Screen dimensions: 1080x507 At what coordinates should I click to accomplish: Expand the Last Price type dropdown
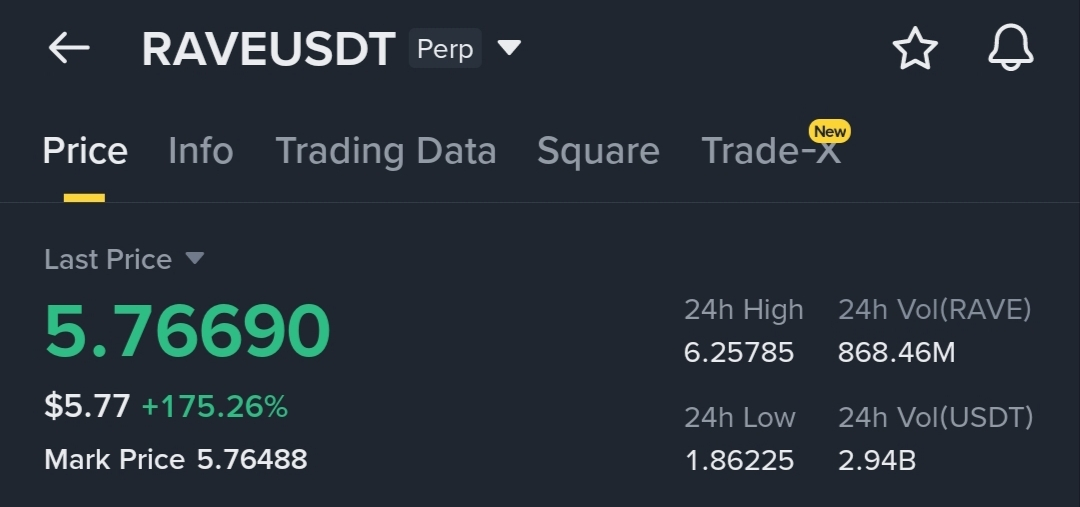194,259
